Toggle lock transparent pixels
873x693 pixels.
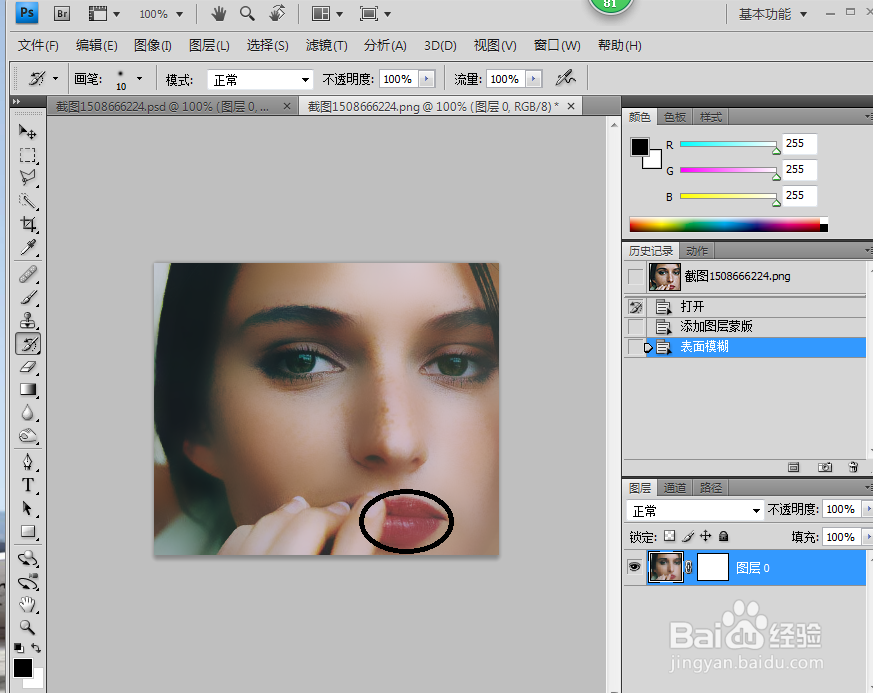pos(670,536)
